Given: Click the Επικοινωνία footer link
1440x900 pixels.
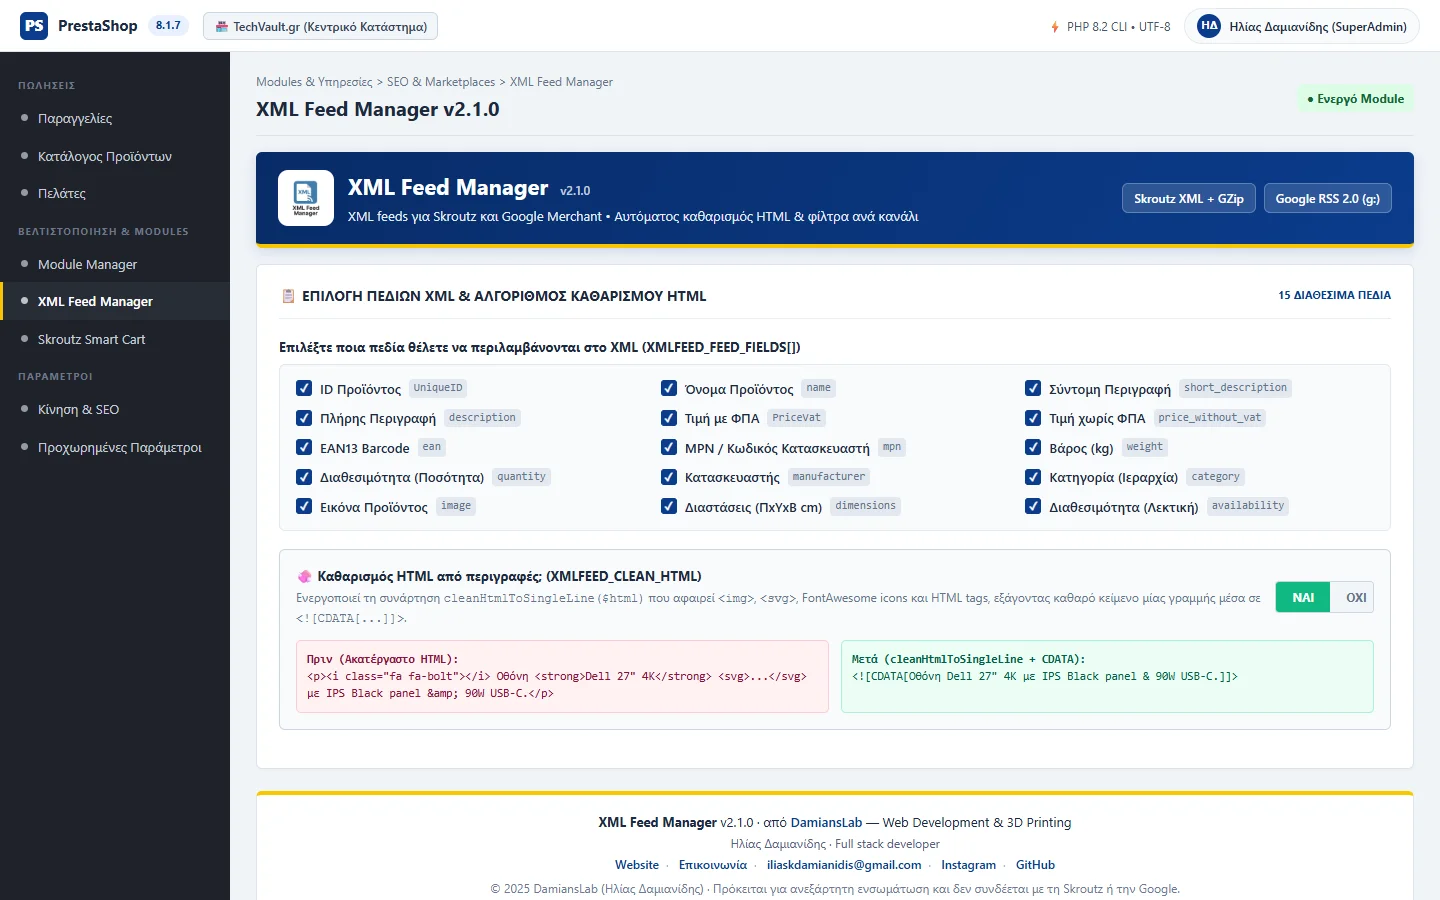Looking at the screenshot, I should (713, 865).
